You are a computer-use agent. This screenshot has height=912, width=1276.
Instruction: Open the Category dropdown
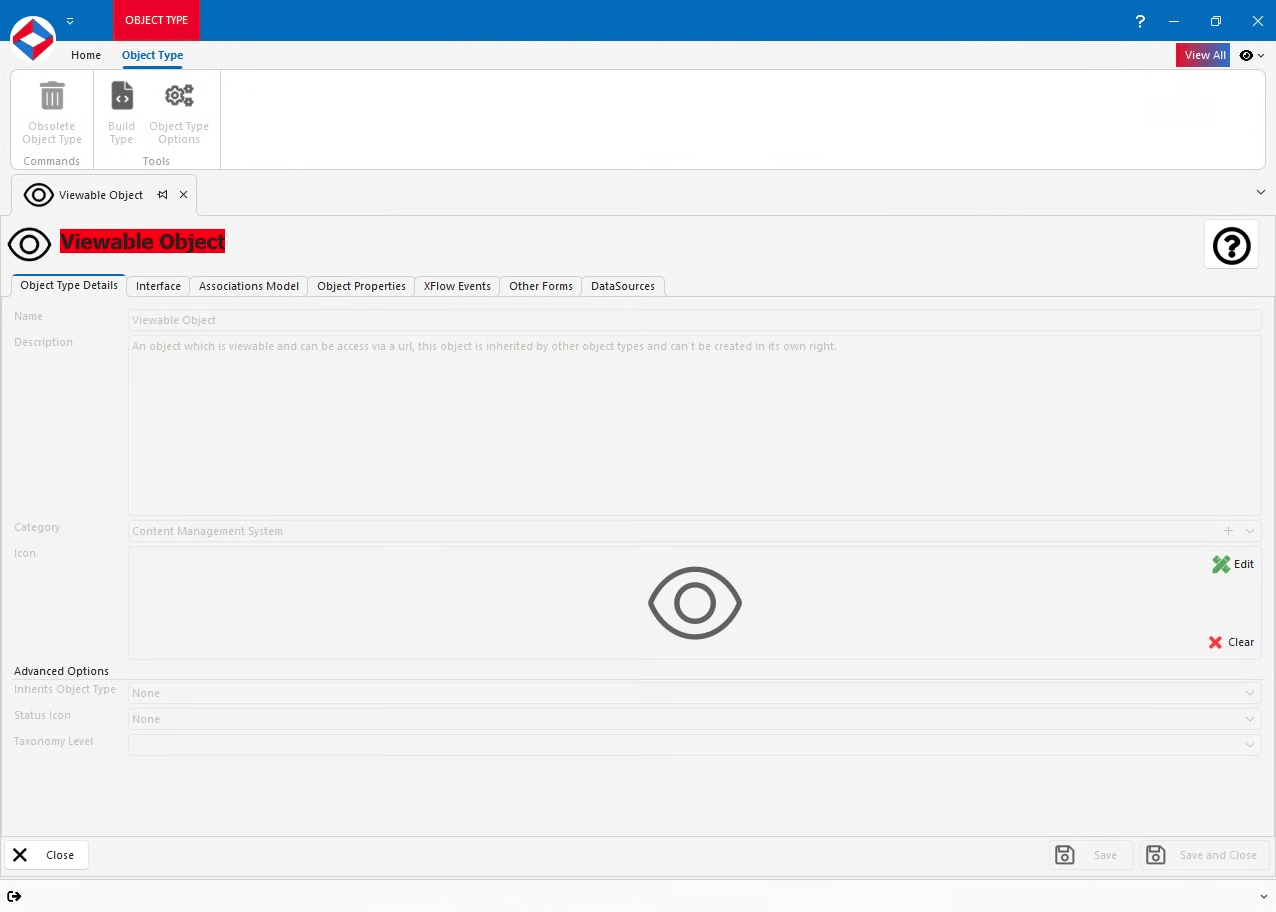1249,531
